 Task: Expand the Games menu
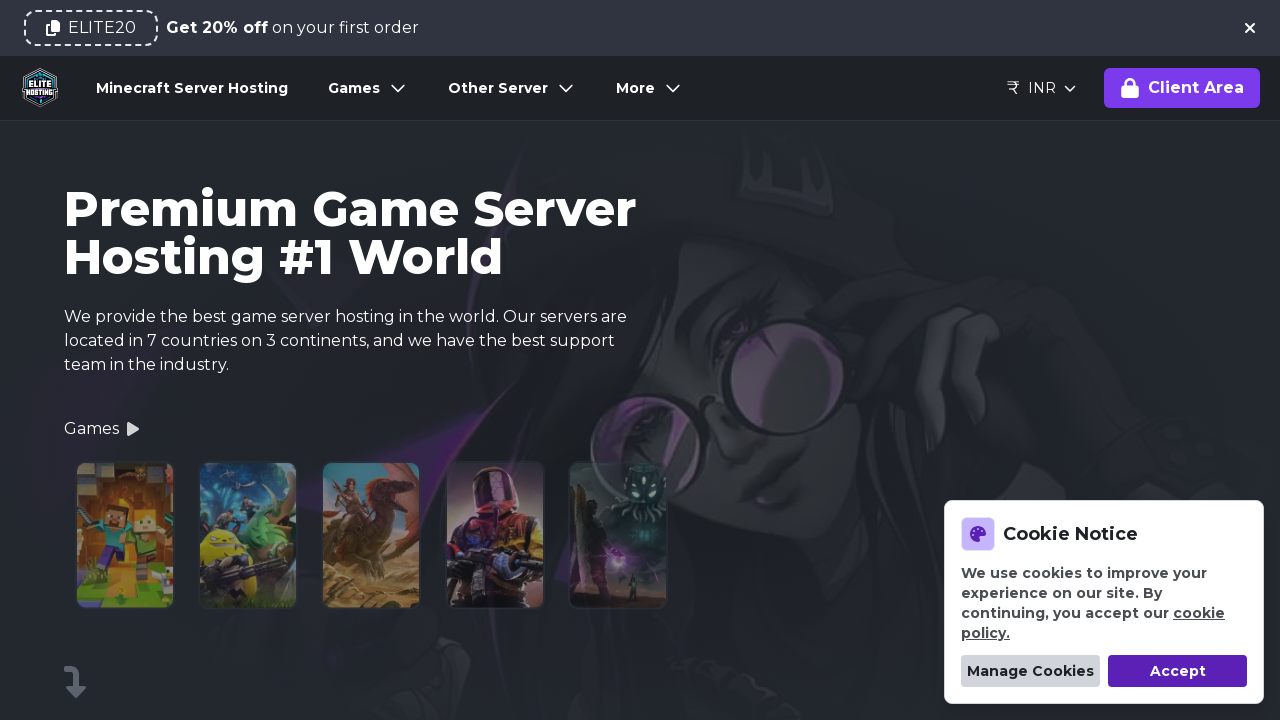[367, 88]
